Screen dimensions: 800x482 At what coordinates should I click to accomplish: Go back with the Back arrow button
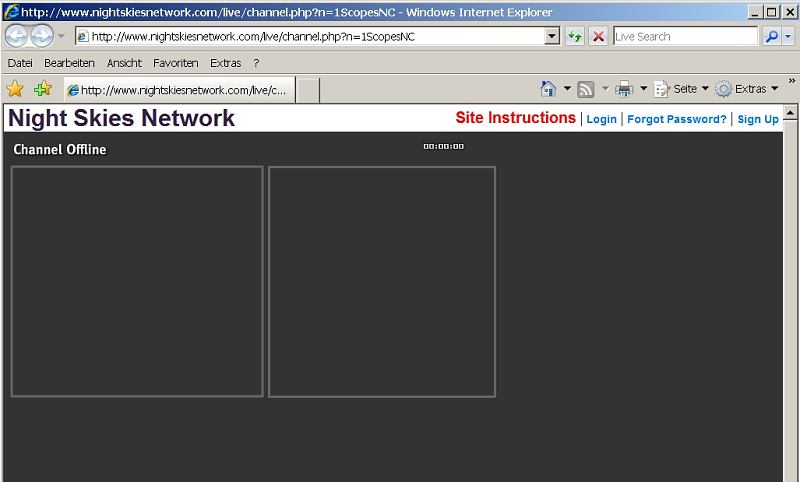pyautogui.click(x=17, y=36)
